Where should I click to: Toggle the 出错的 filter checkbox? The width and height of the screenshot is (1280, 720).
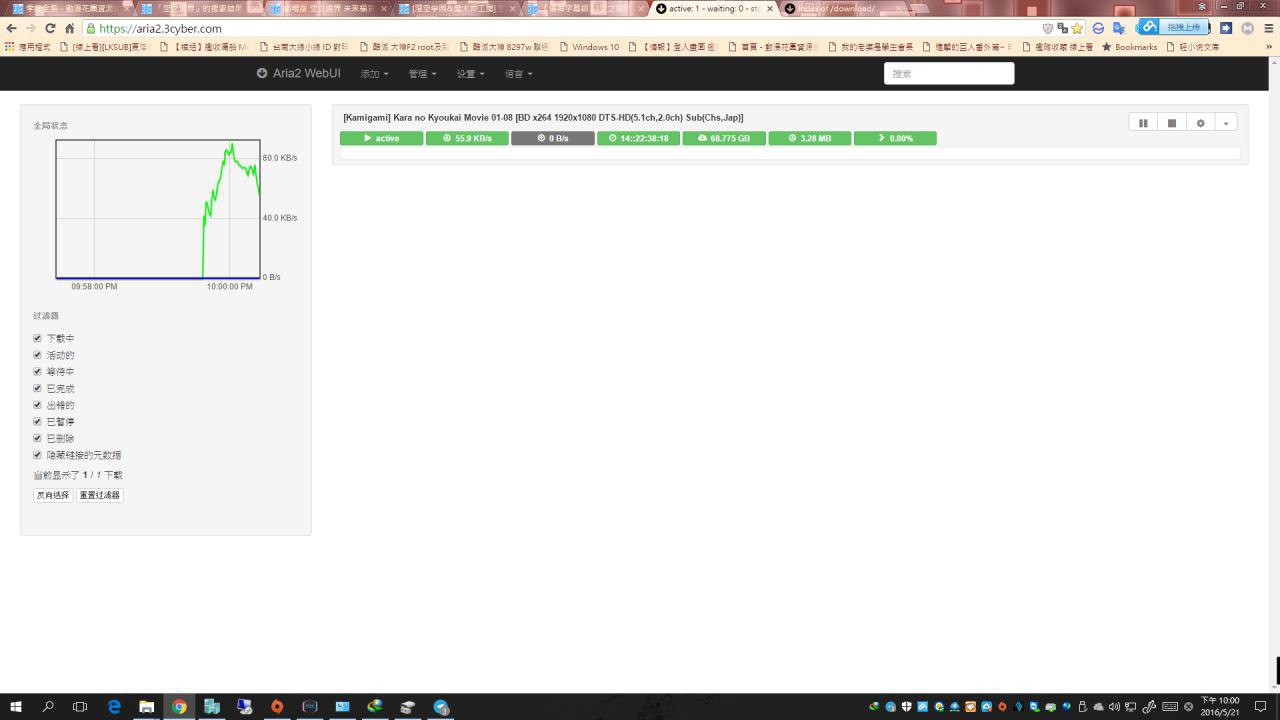point(38,405)
